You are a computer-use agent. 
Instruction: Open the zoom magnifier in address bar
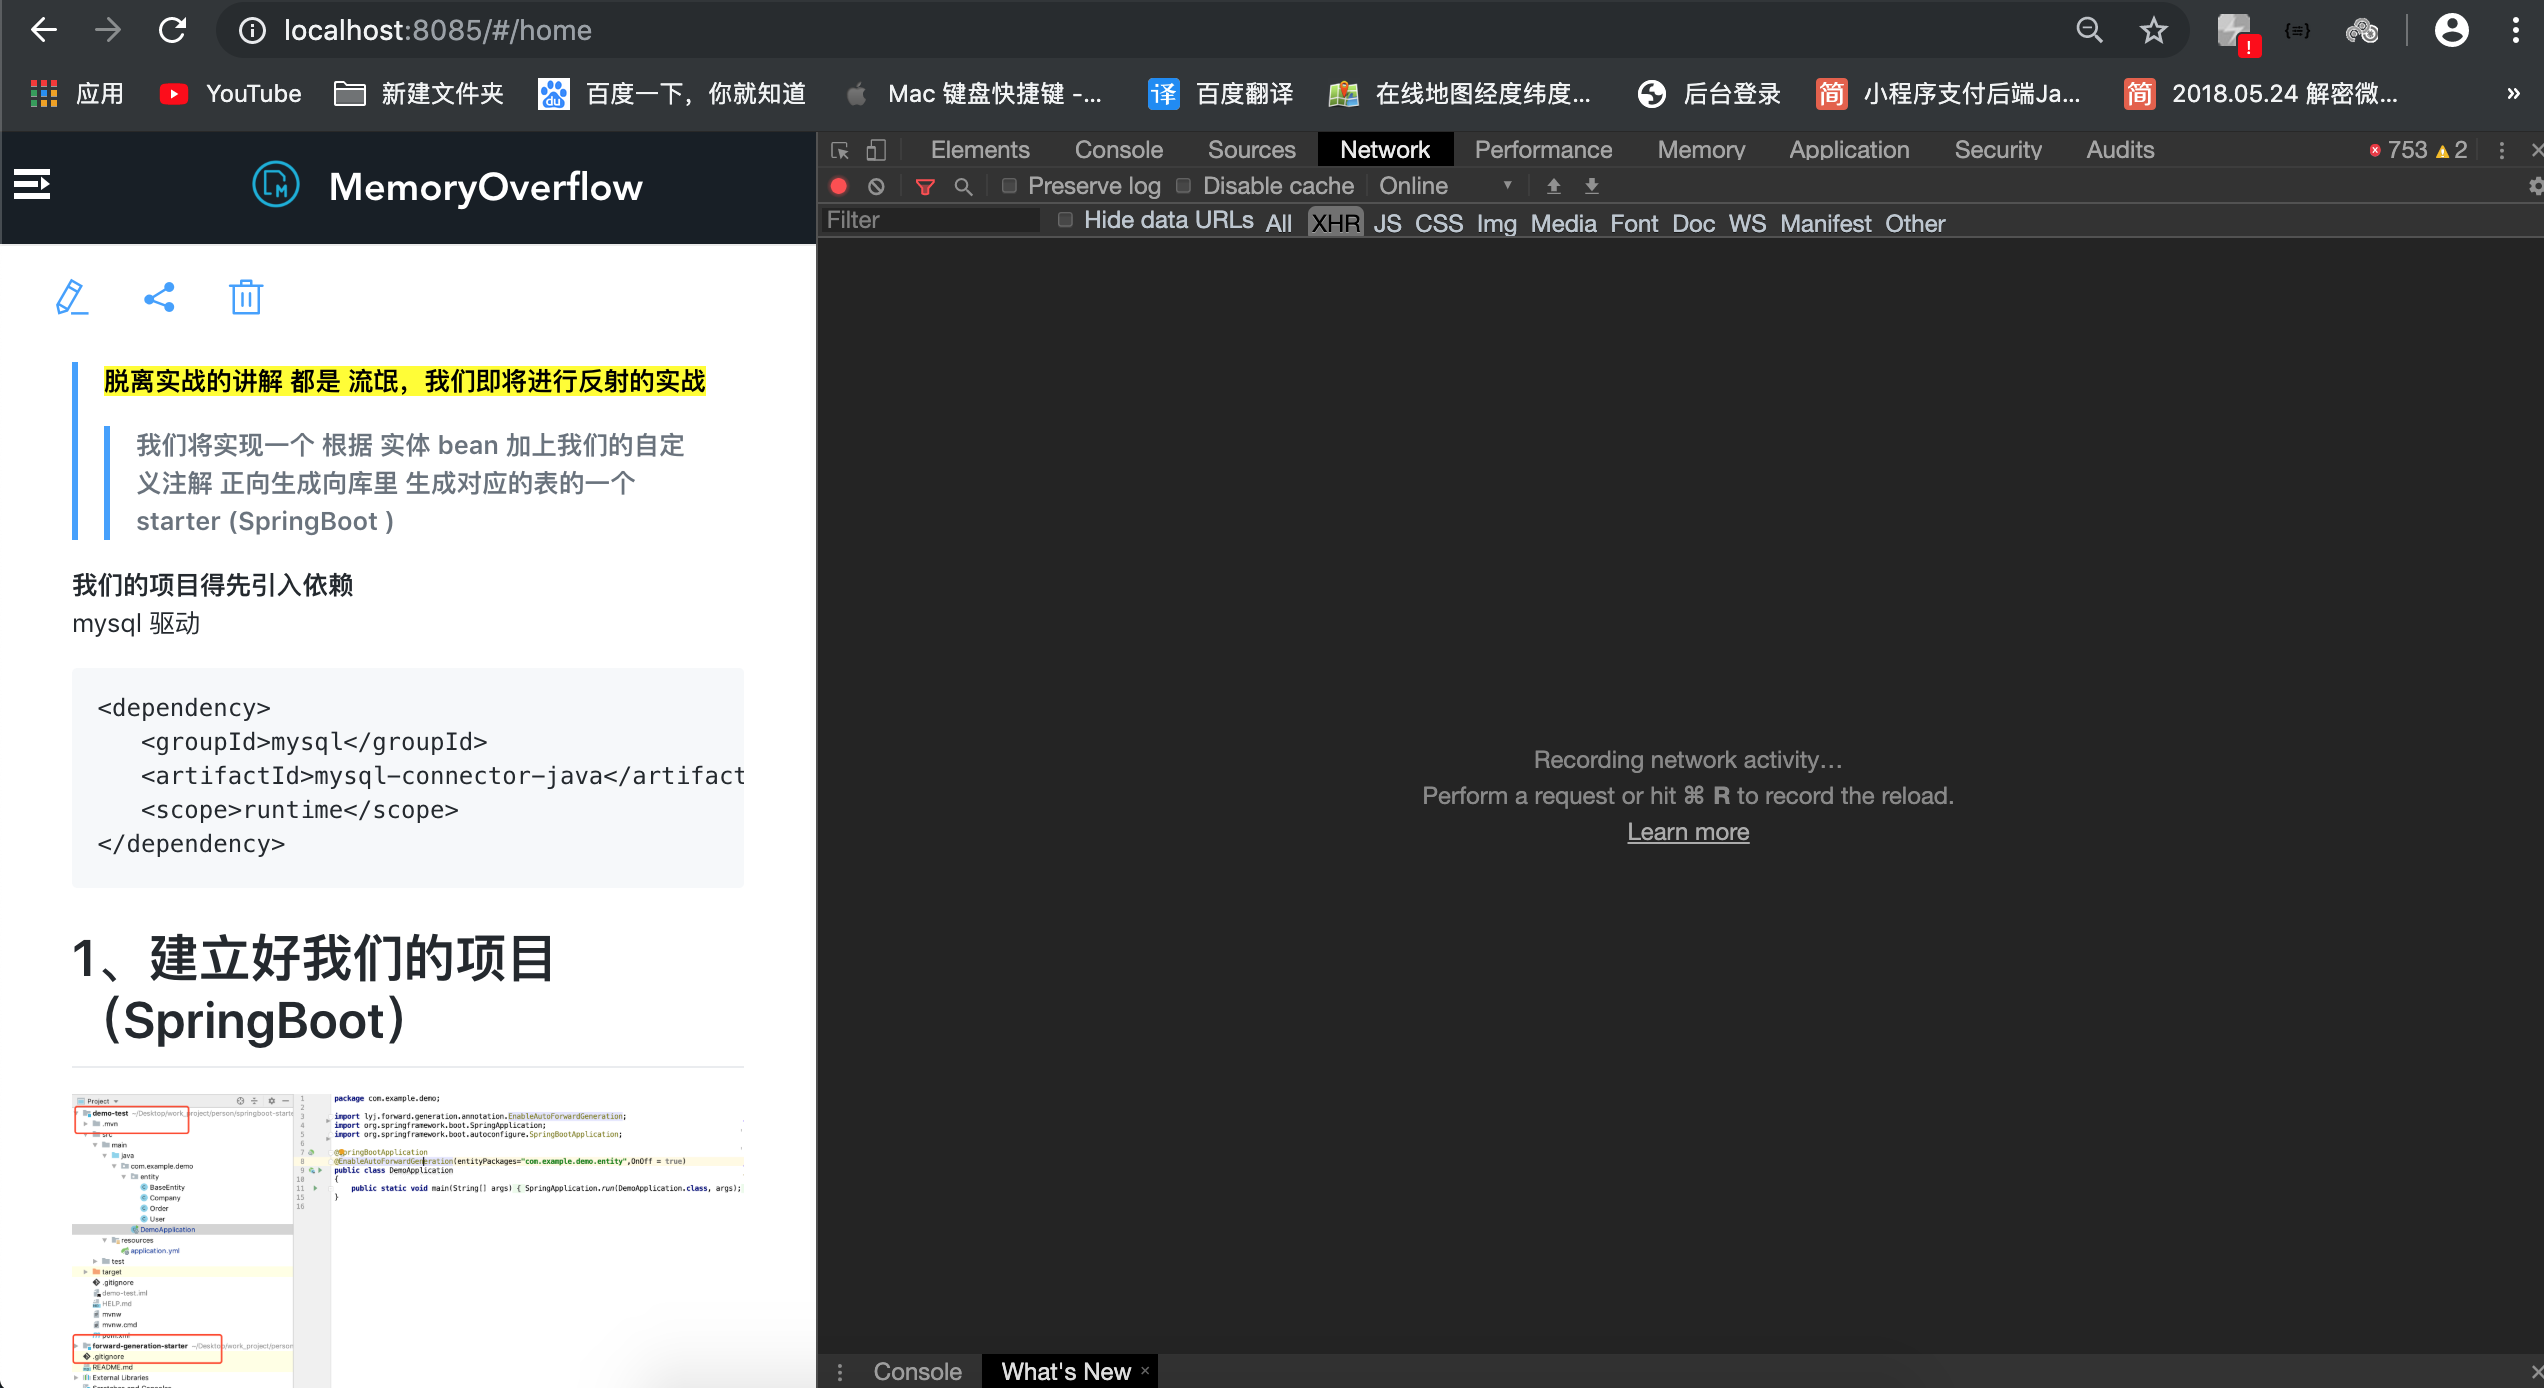pyautogui.click(x=2088, y=31)
